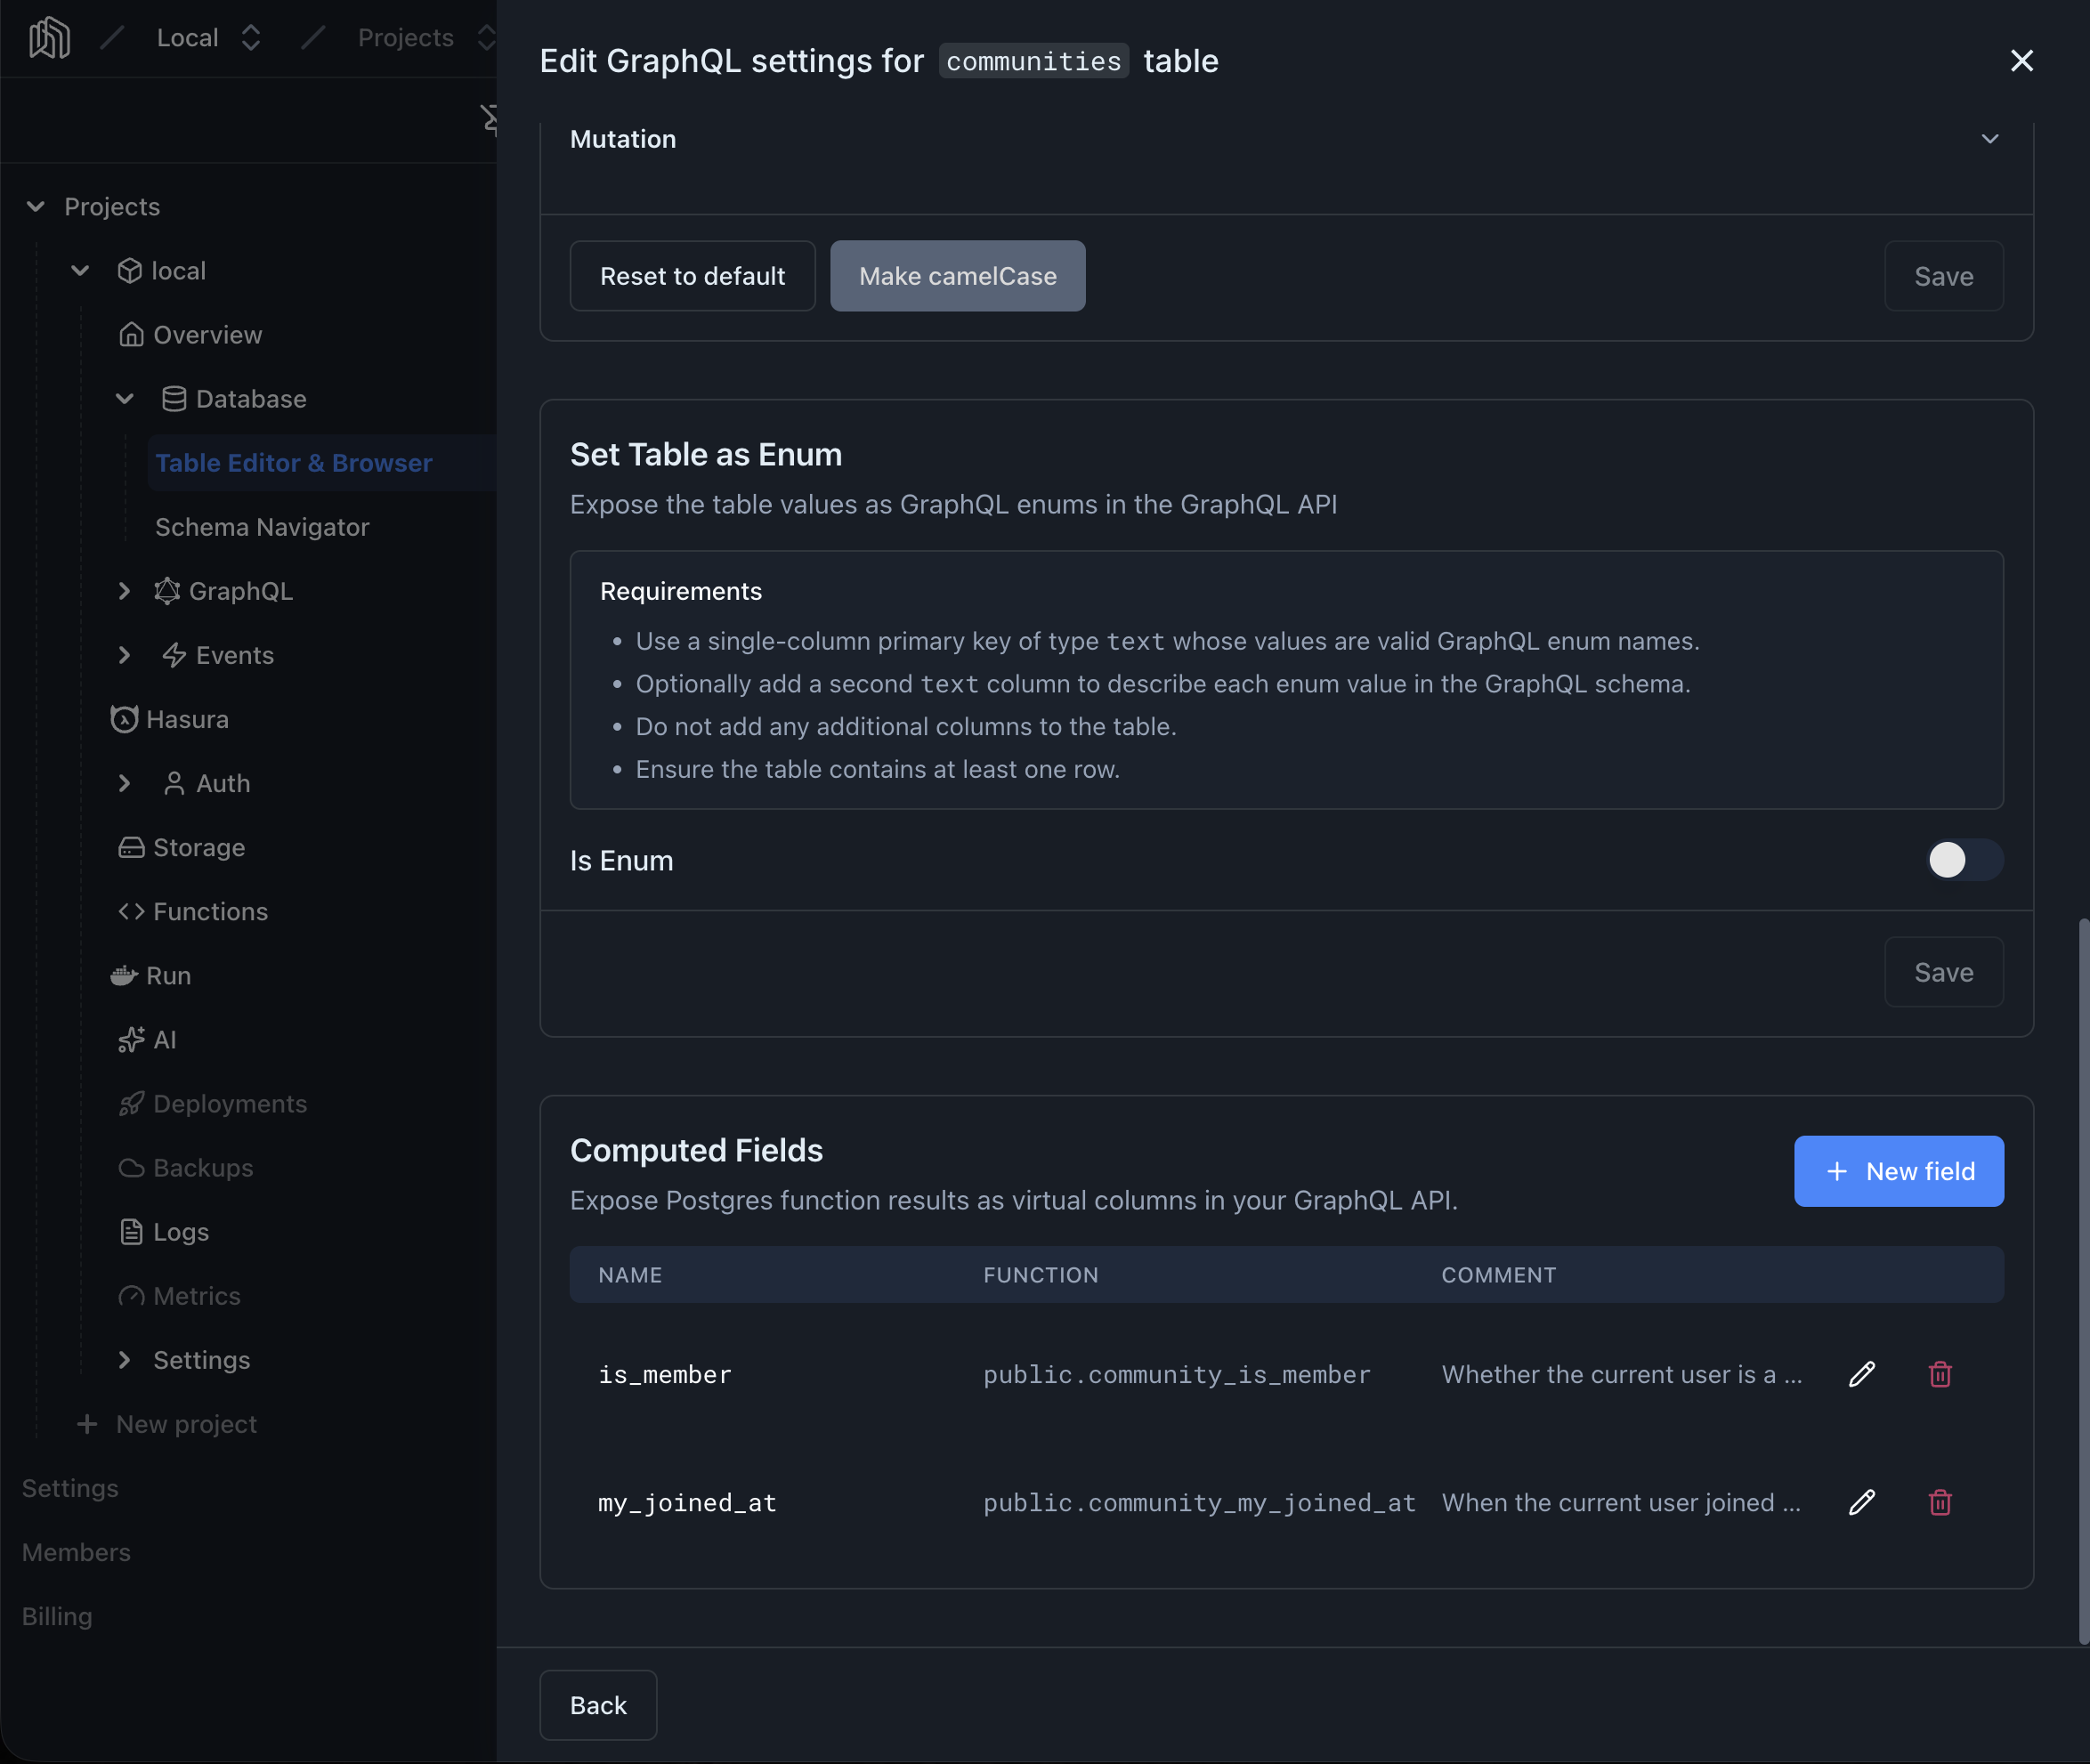The height and width of the screenshot is (1764, 2090).
Task: Click the 'Whether the current user is a ...' comment
Action: pyautogui.click(x=1621, y=1375)
